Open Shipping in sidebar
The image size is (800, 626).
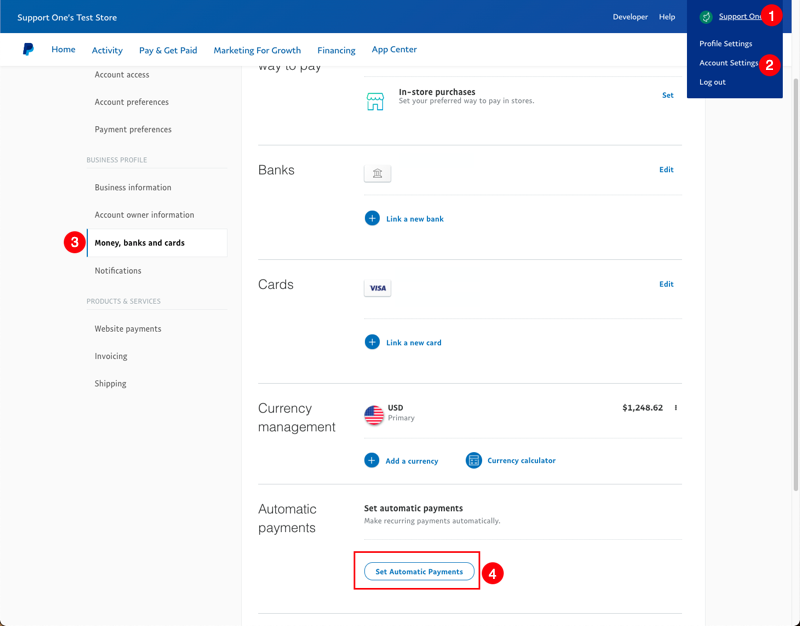click(110, 384)
